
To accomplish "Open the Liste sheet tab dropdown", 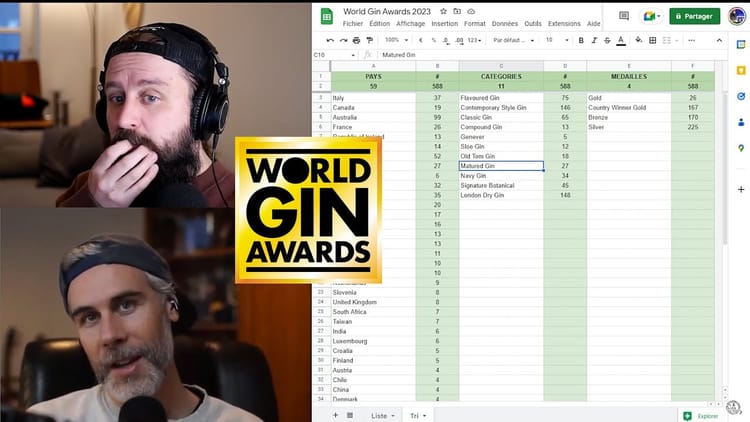I will 393,416.
